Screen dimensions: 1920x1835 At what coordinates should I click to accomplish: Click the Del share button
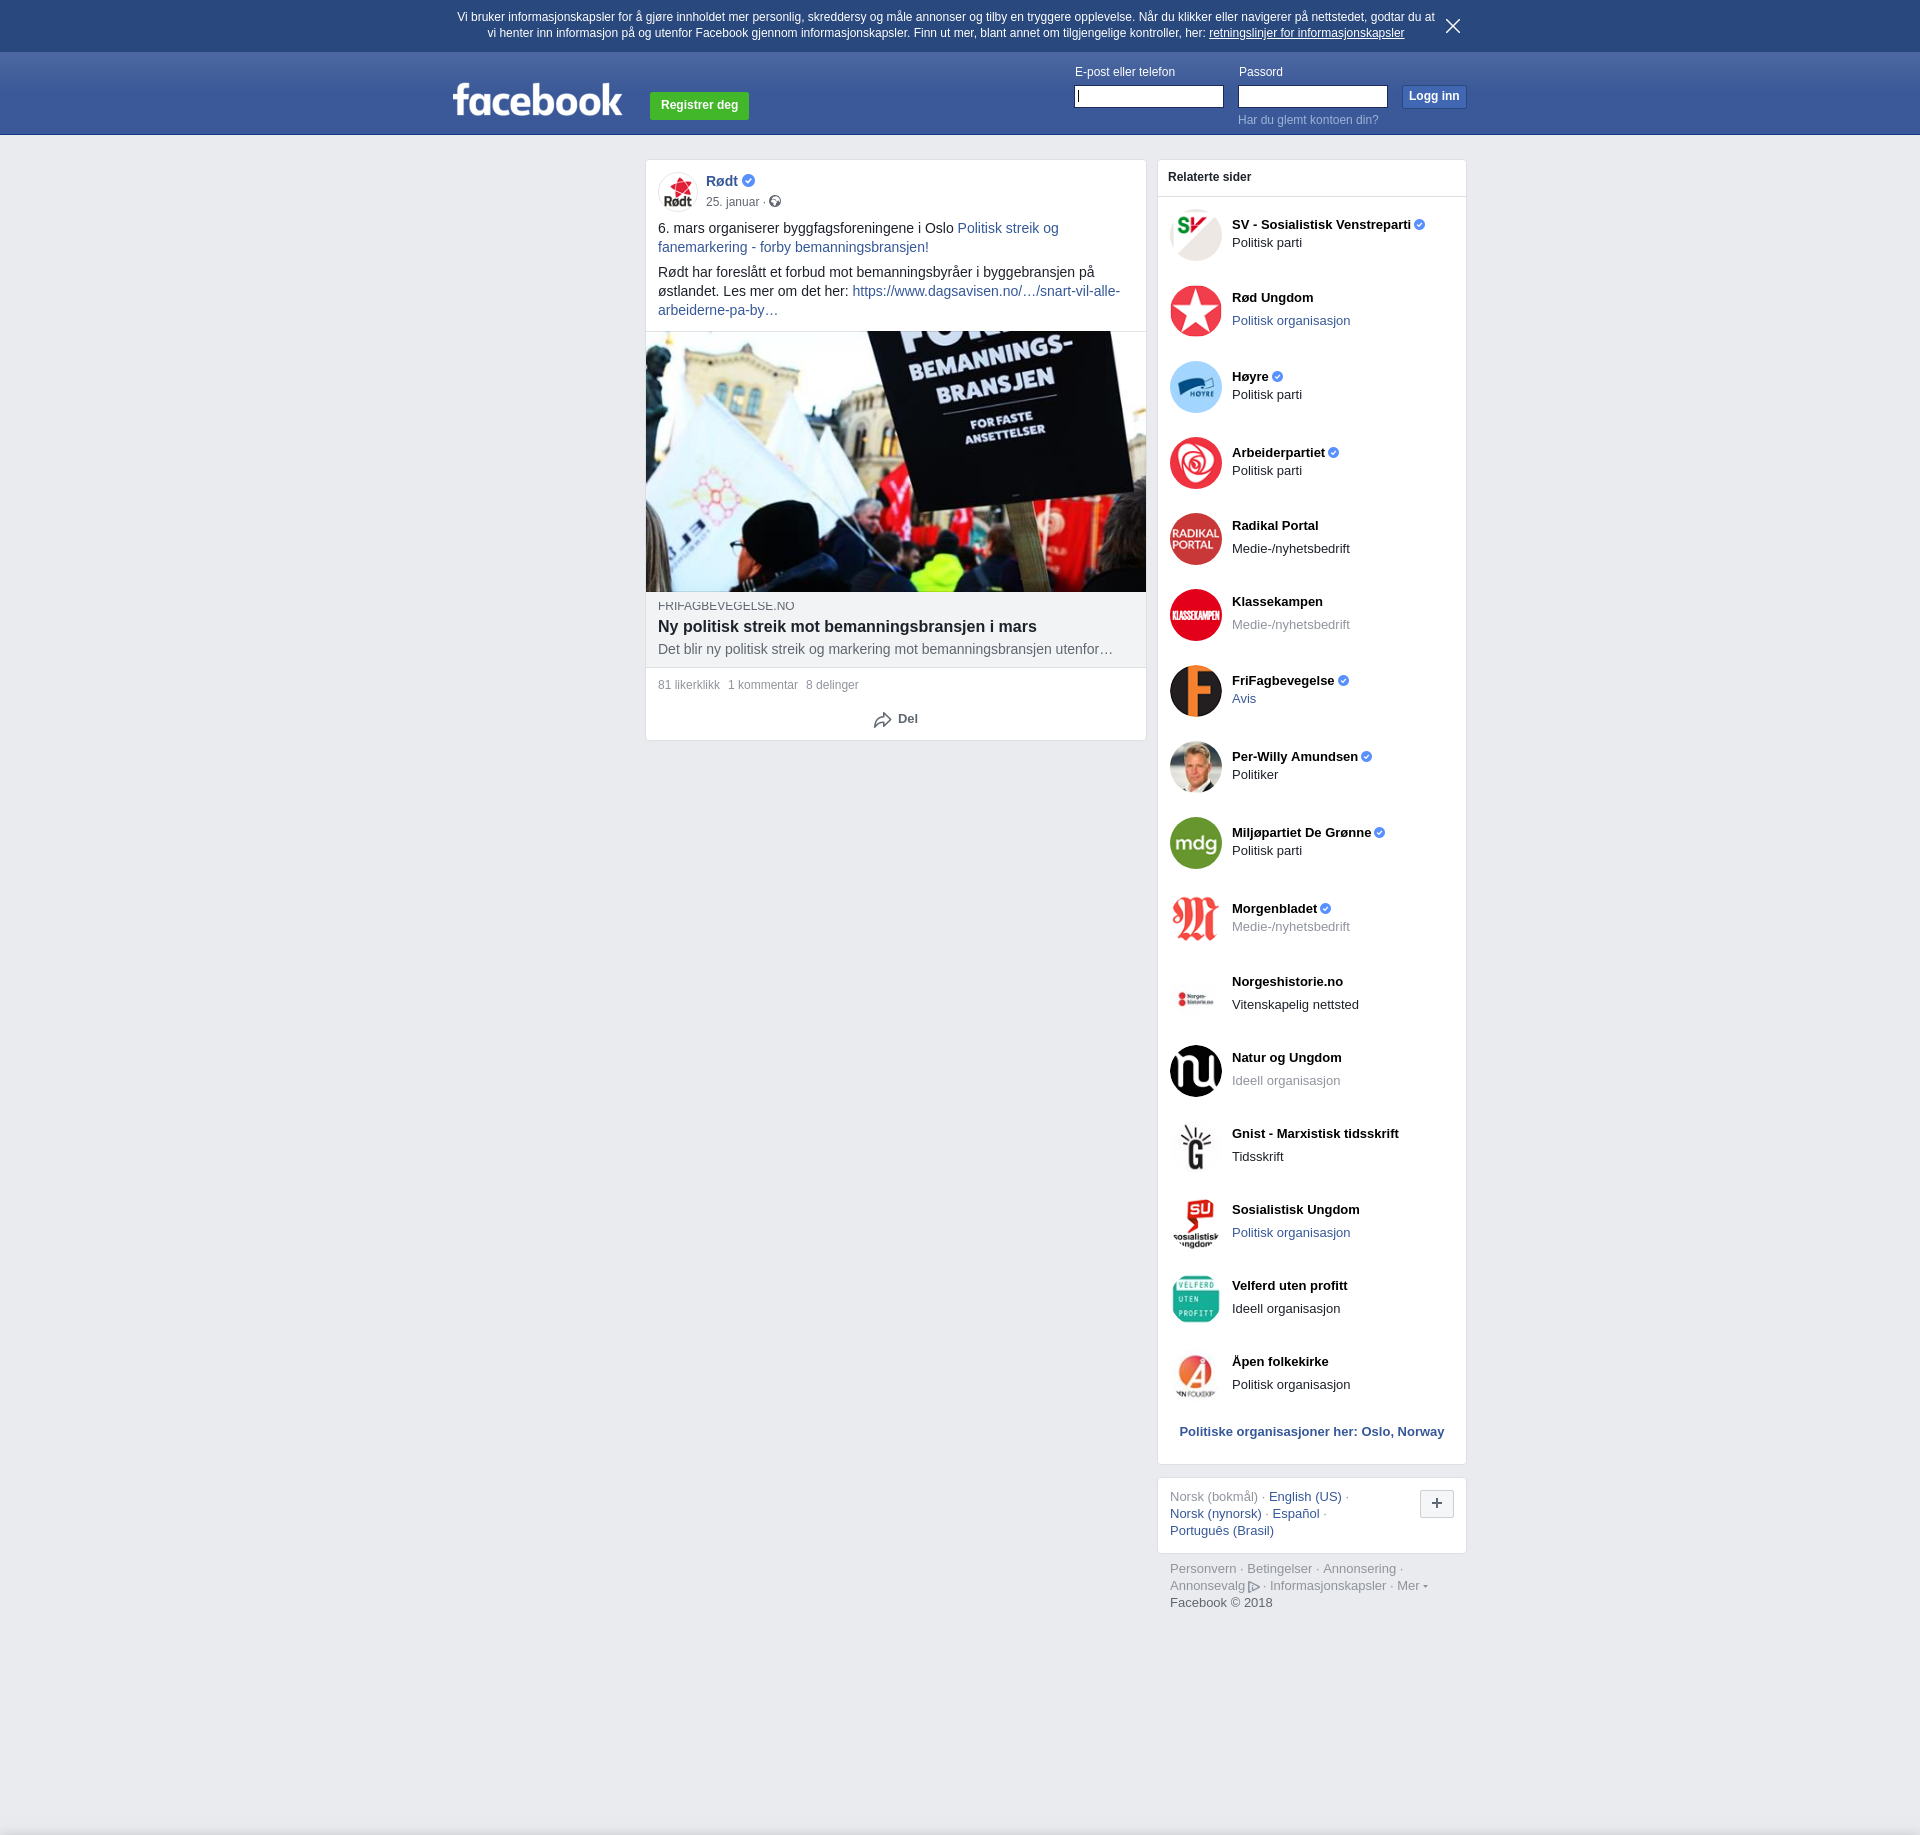coord(896,719)
